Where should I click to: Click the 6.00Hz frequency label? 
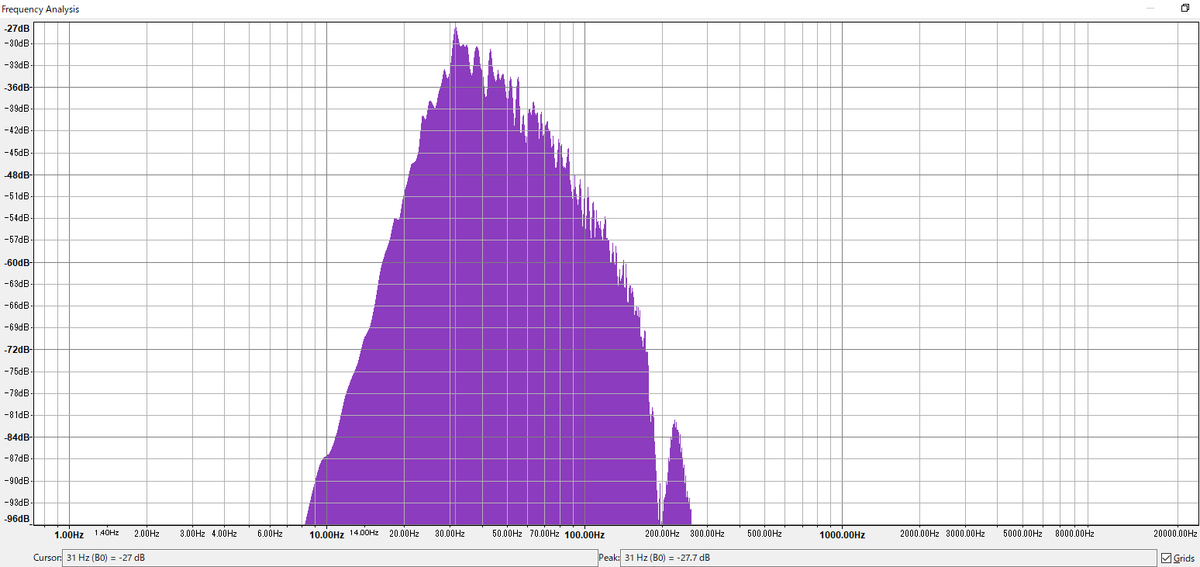[270, 535]
